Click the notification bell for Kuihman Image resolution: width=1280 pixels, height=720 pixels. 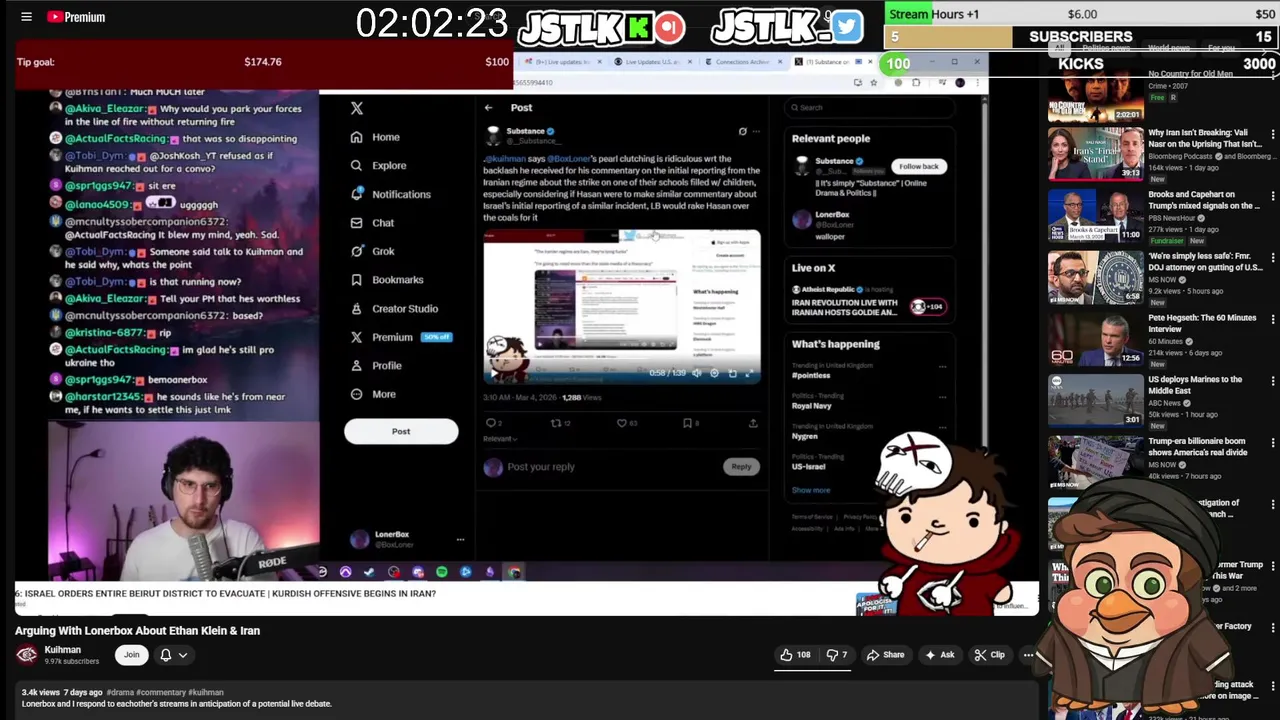pos(166,655)
